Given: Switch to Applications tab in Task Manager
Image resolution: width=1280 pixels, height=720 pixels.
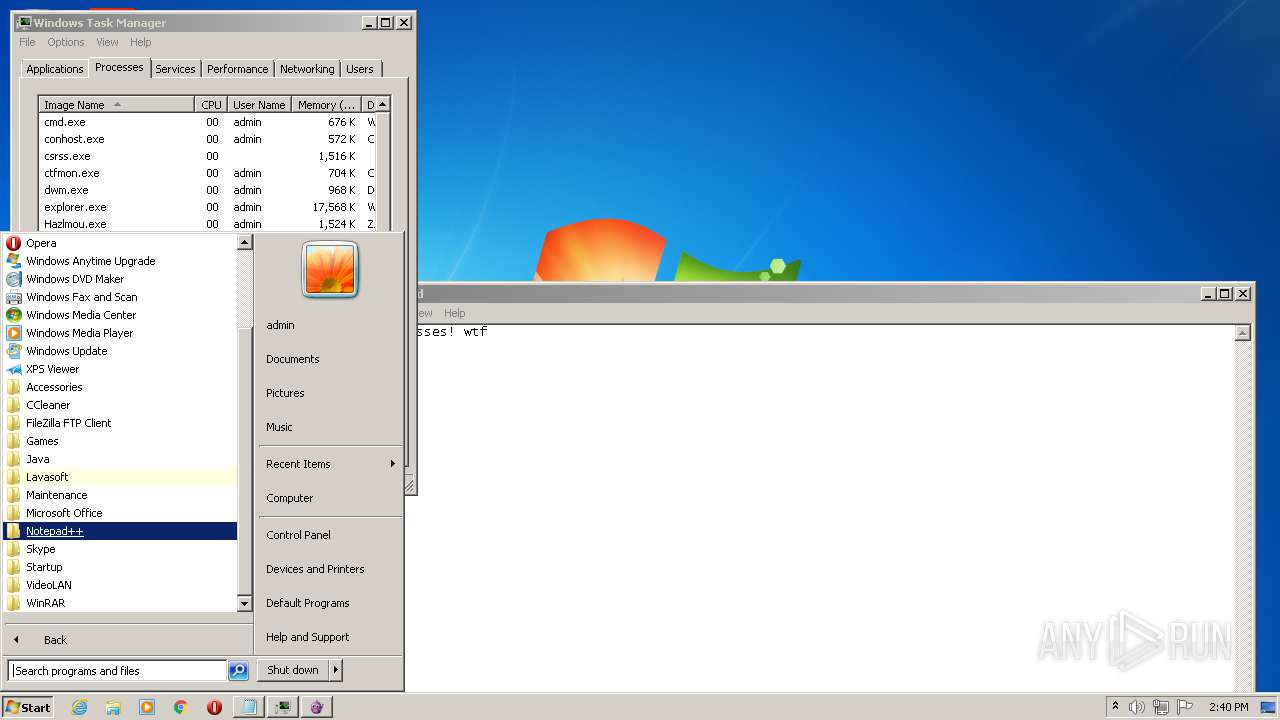Looking at the screenshot, I should point(54,69).
